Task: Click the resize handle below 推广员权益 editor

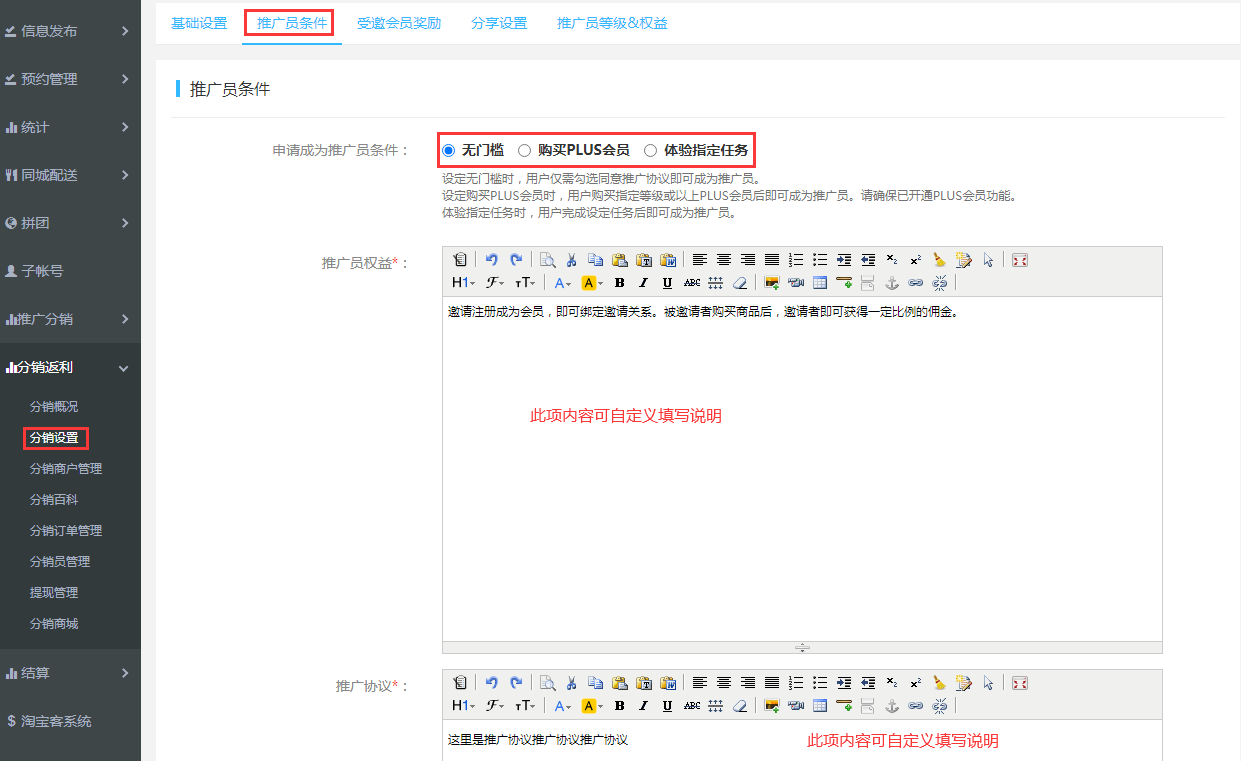Action: click(802, 647)
